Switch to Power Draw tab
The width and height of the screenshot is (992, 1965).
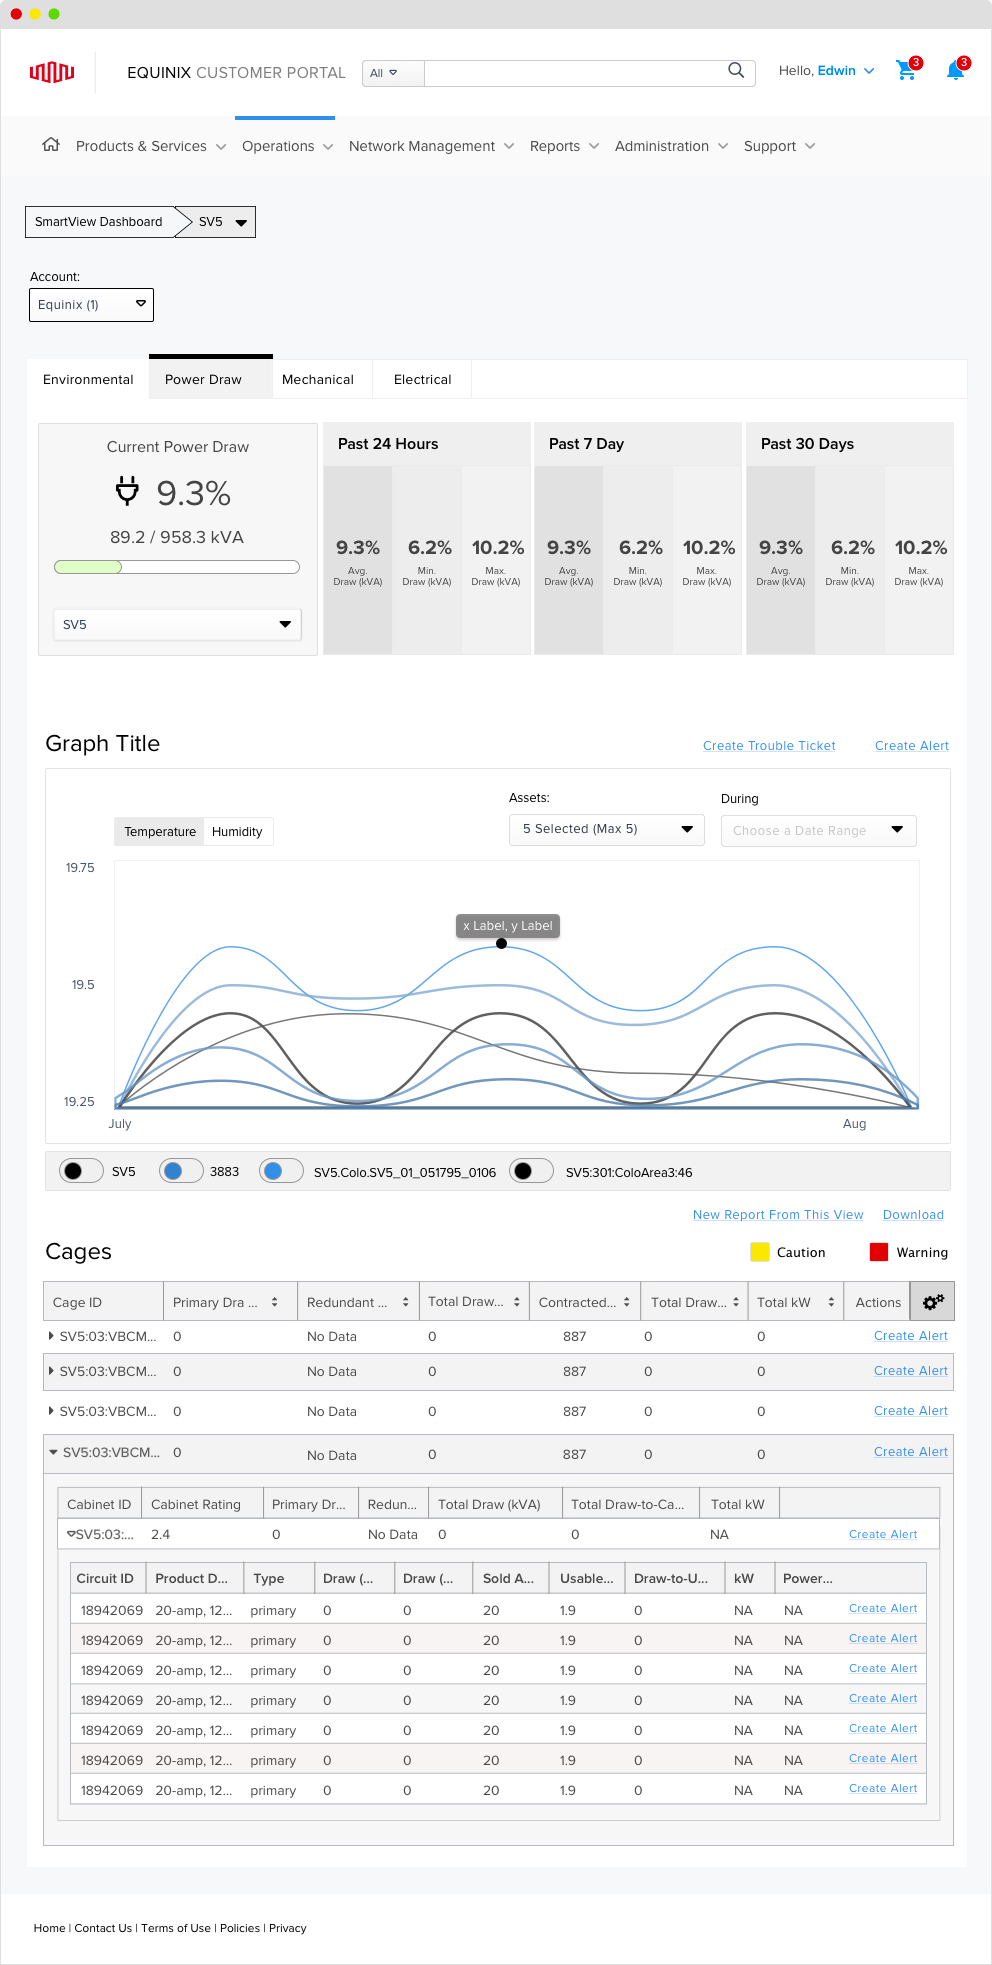pos(210,378)
